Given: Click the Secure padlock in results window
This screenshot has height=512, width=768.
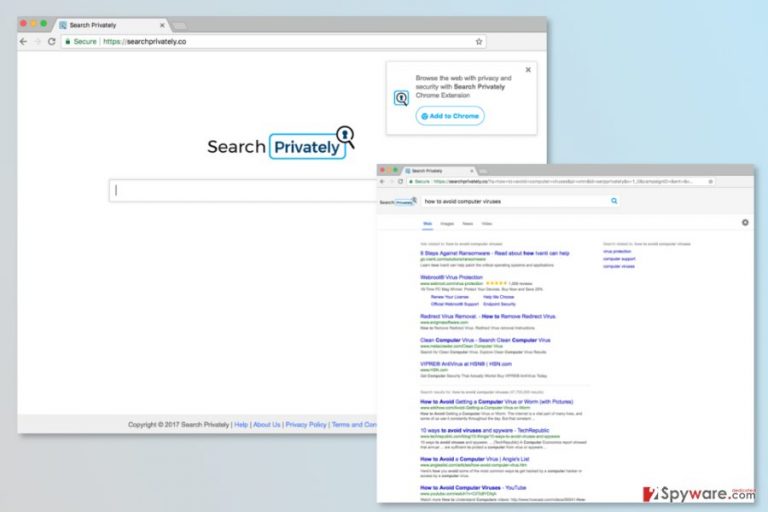Looking at the screenshot, I should coord(411,181).
